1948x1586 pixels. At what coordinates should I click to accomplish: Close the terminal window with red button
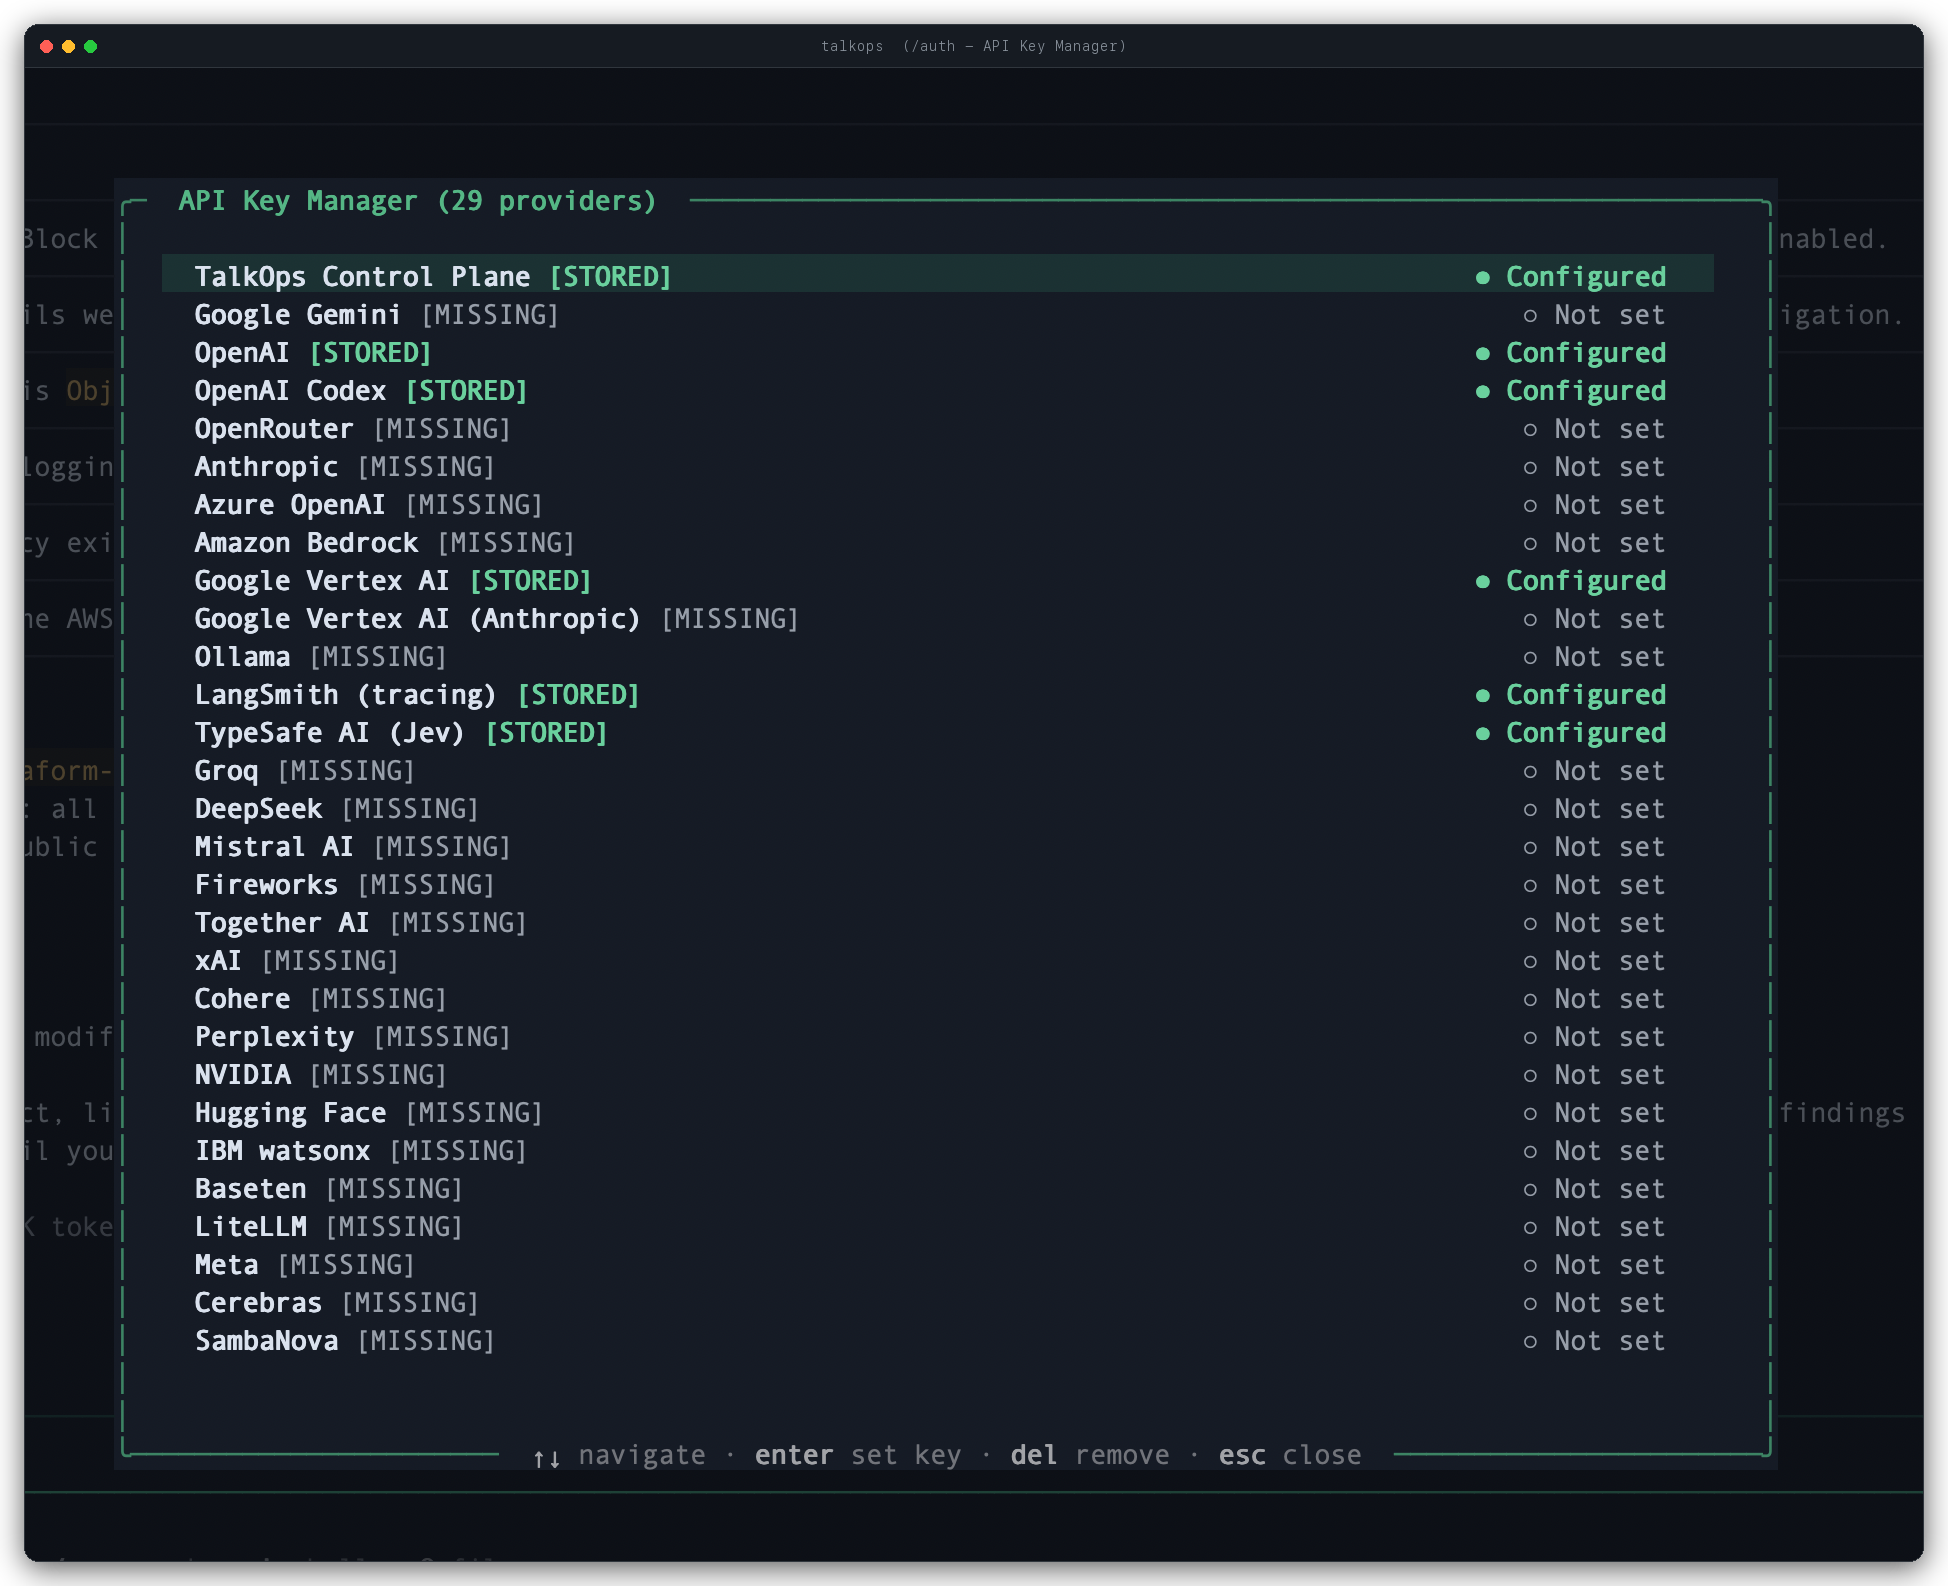pos(46,46)
